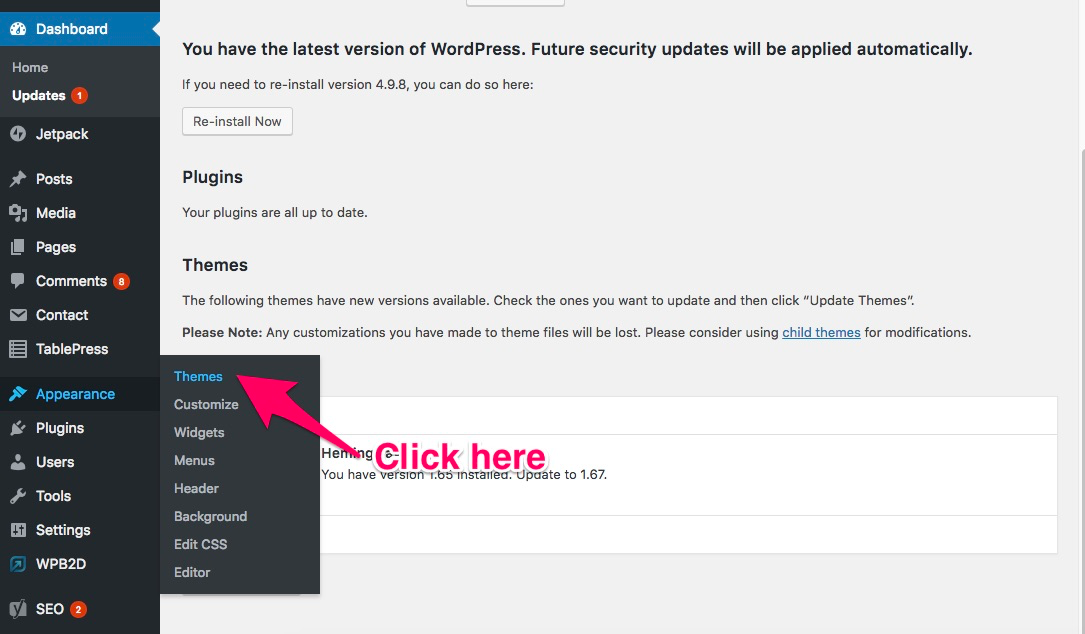Open the Dashboard menu item

point(80,29)
